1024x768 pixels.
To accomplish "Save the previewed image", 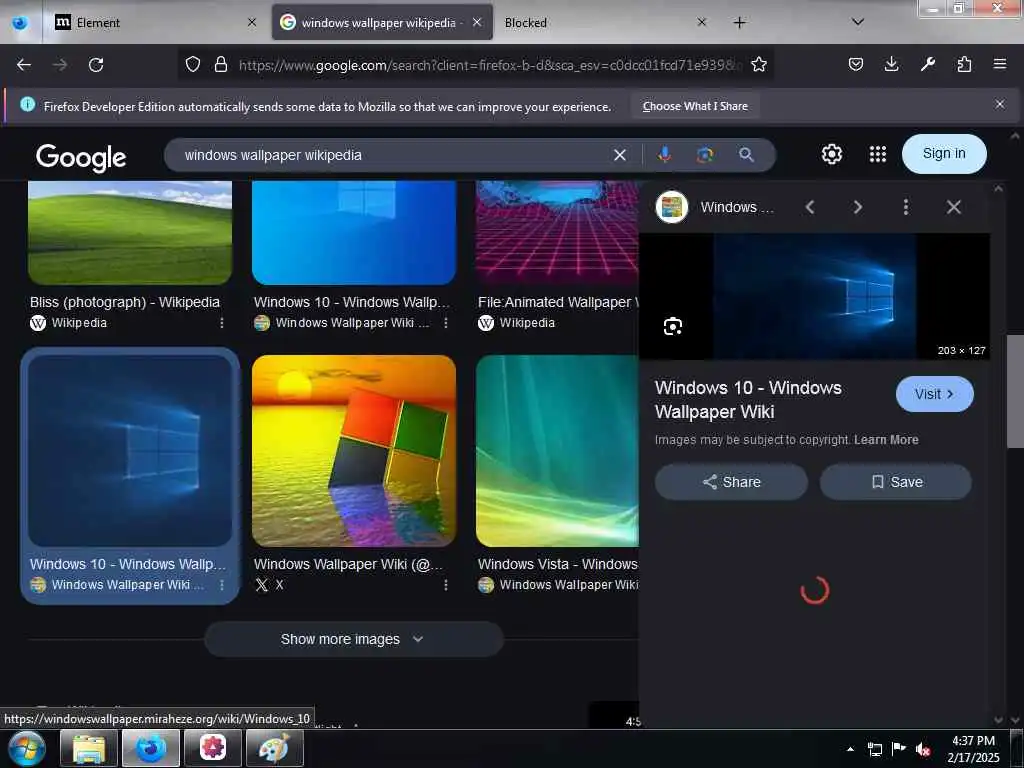I will tap(895, 482).
